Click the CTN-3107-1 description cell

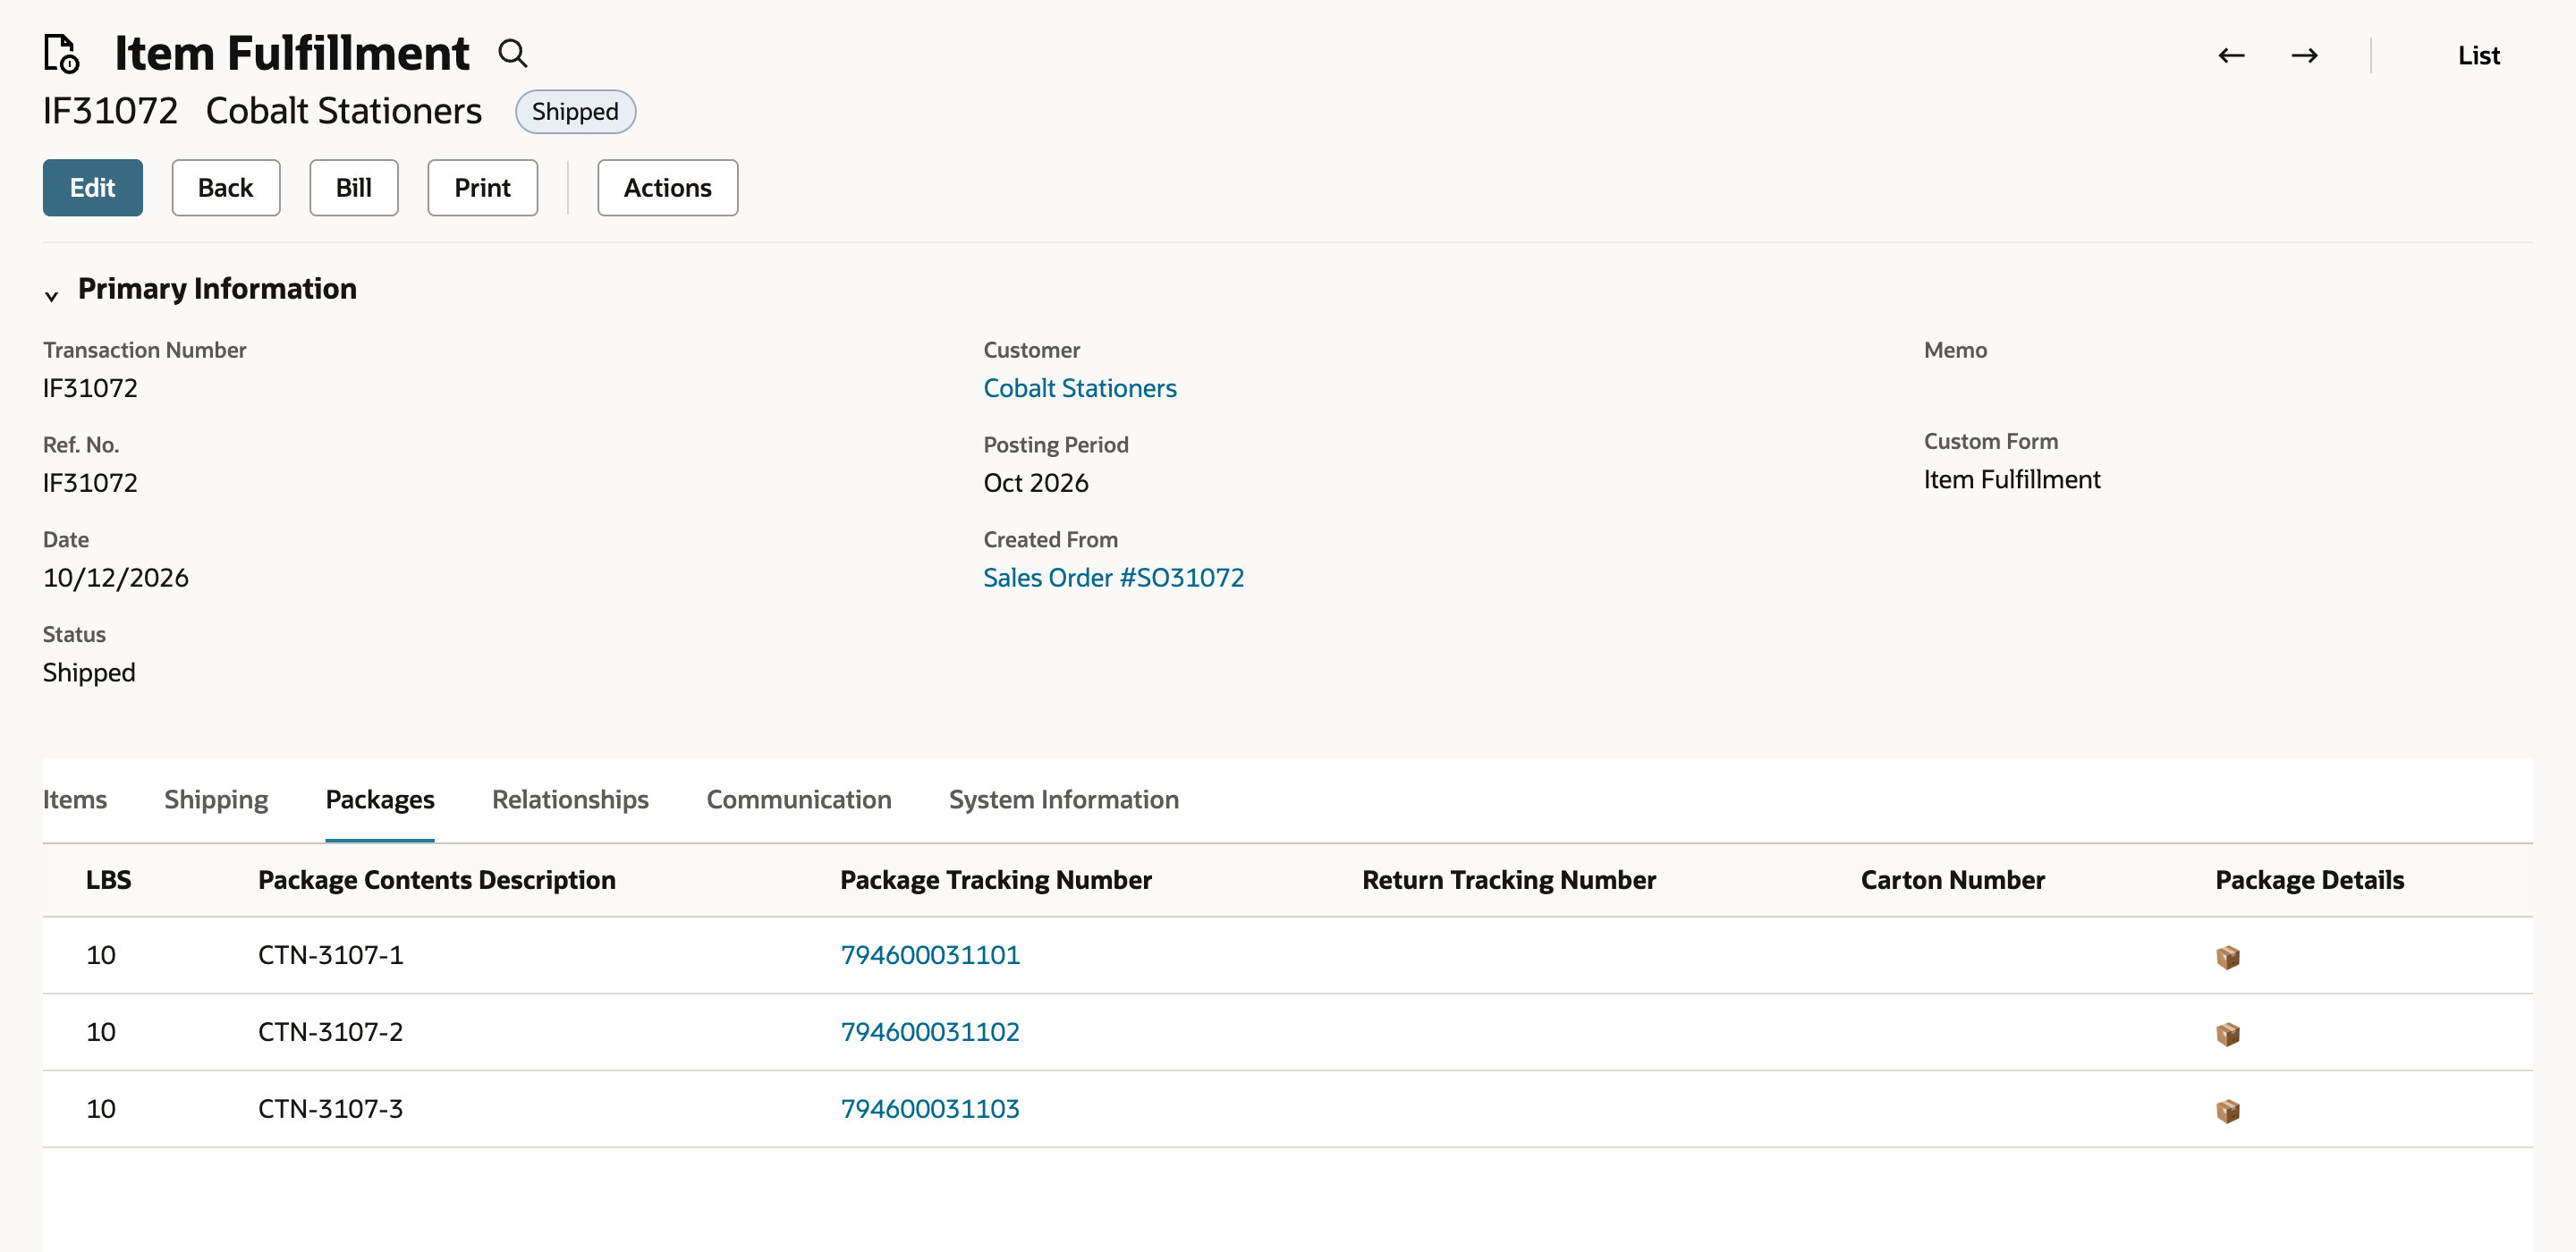click(x=330, y=955)
